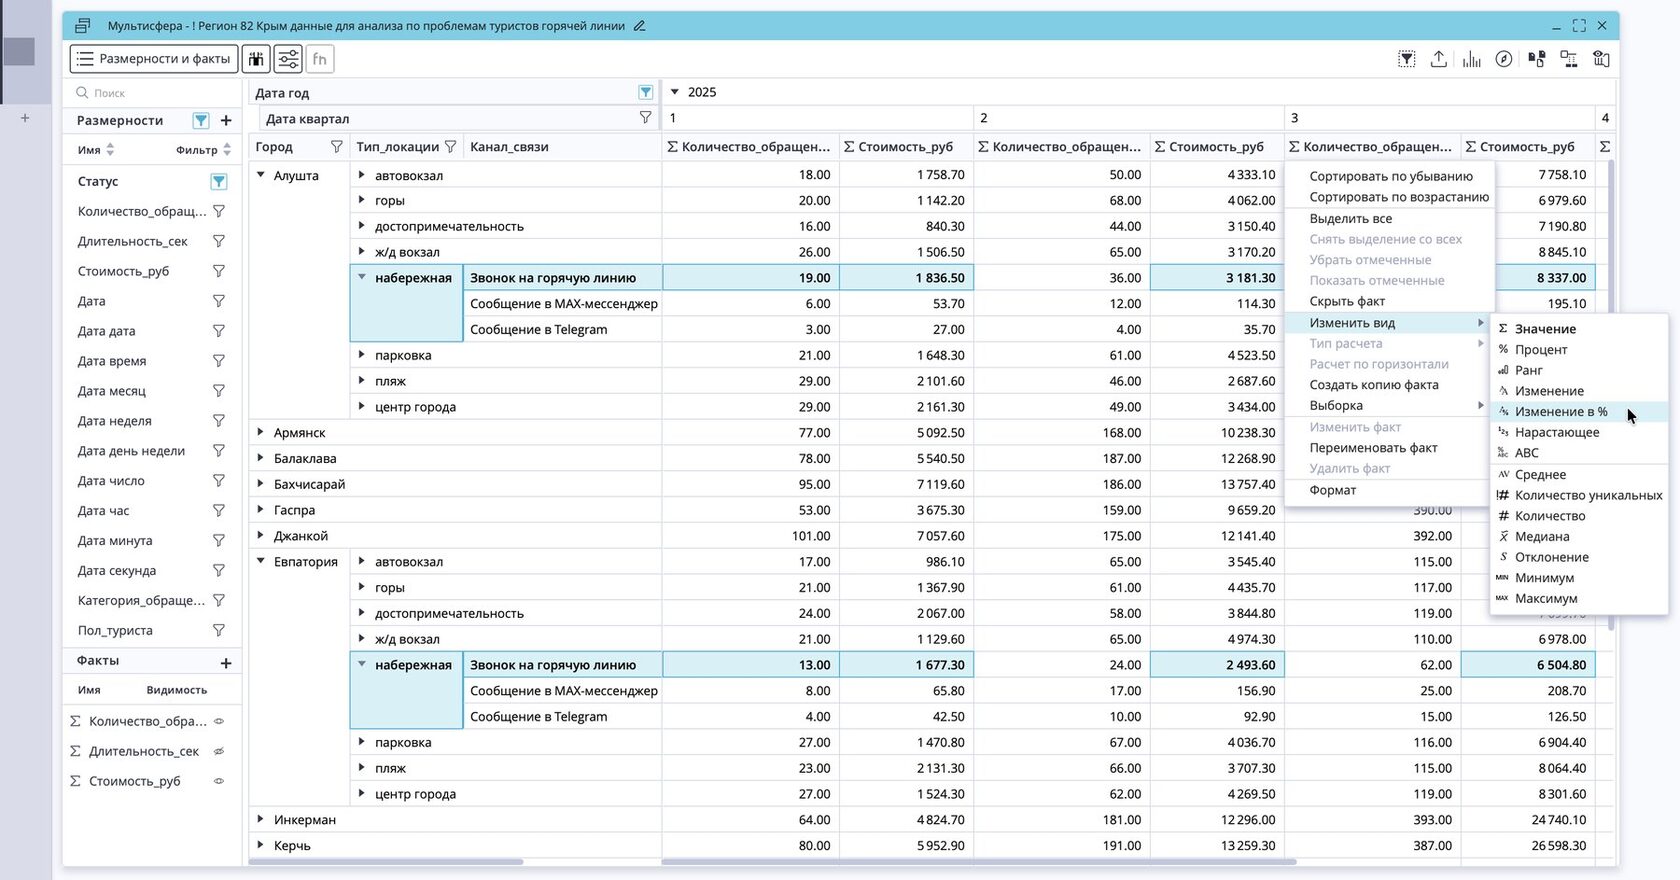
Task: Toggle filter for Дата время dimension
Action: 219,361
